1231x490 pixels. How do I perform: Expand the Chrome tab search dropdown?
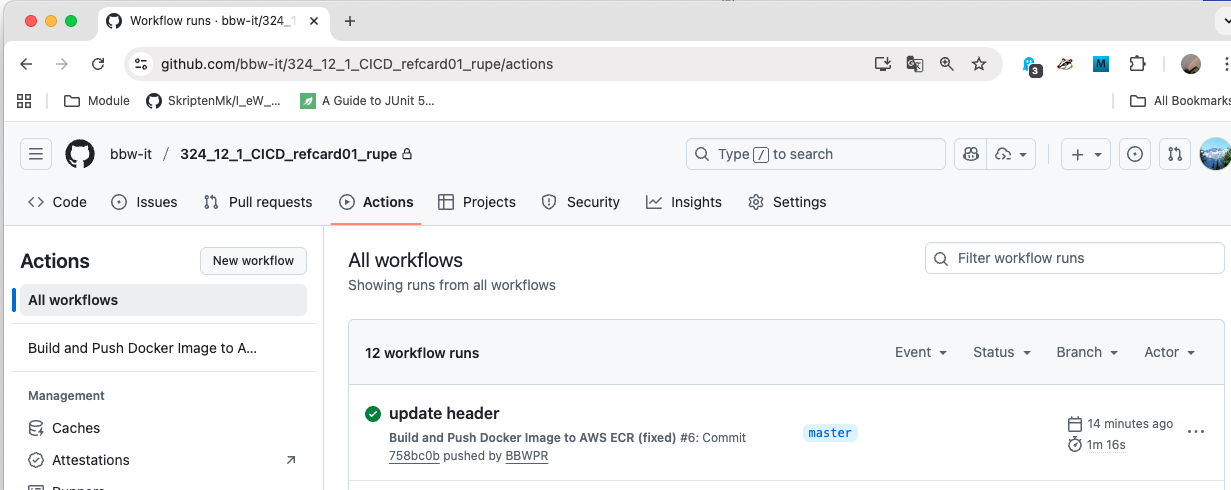[x=1226, y=21]
